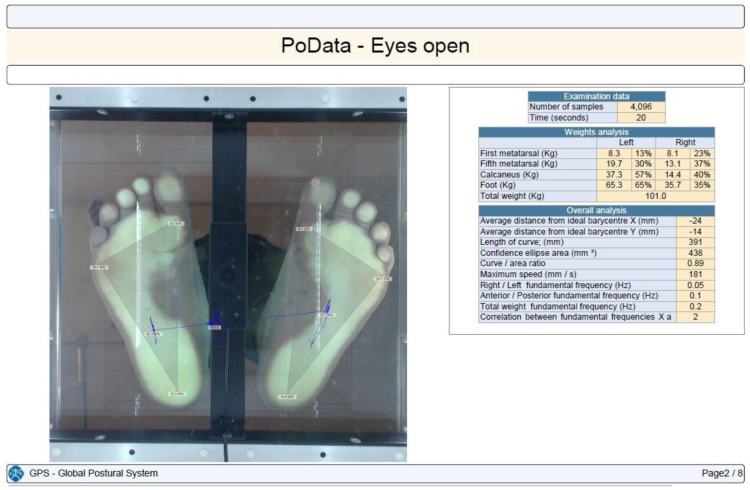Select Anterior/Posterior frequency value 0.1
Viewport: 750px width, 490px height.
click(x=695, y=296)
